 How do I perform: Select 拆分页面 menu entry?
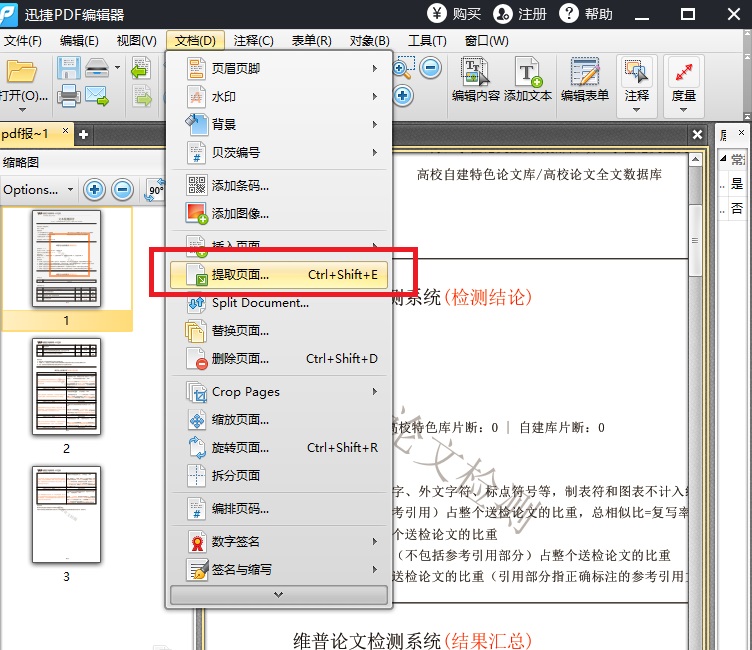coord(279,475)
